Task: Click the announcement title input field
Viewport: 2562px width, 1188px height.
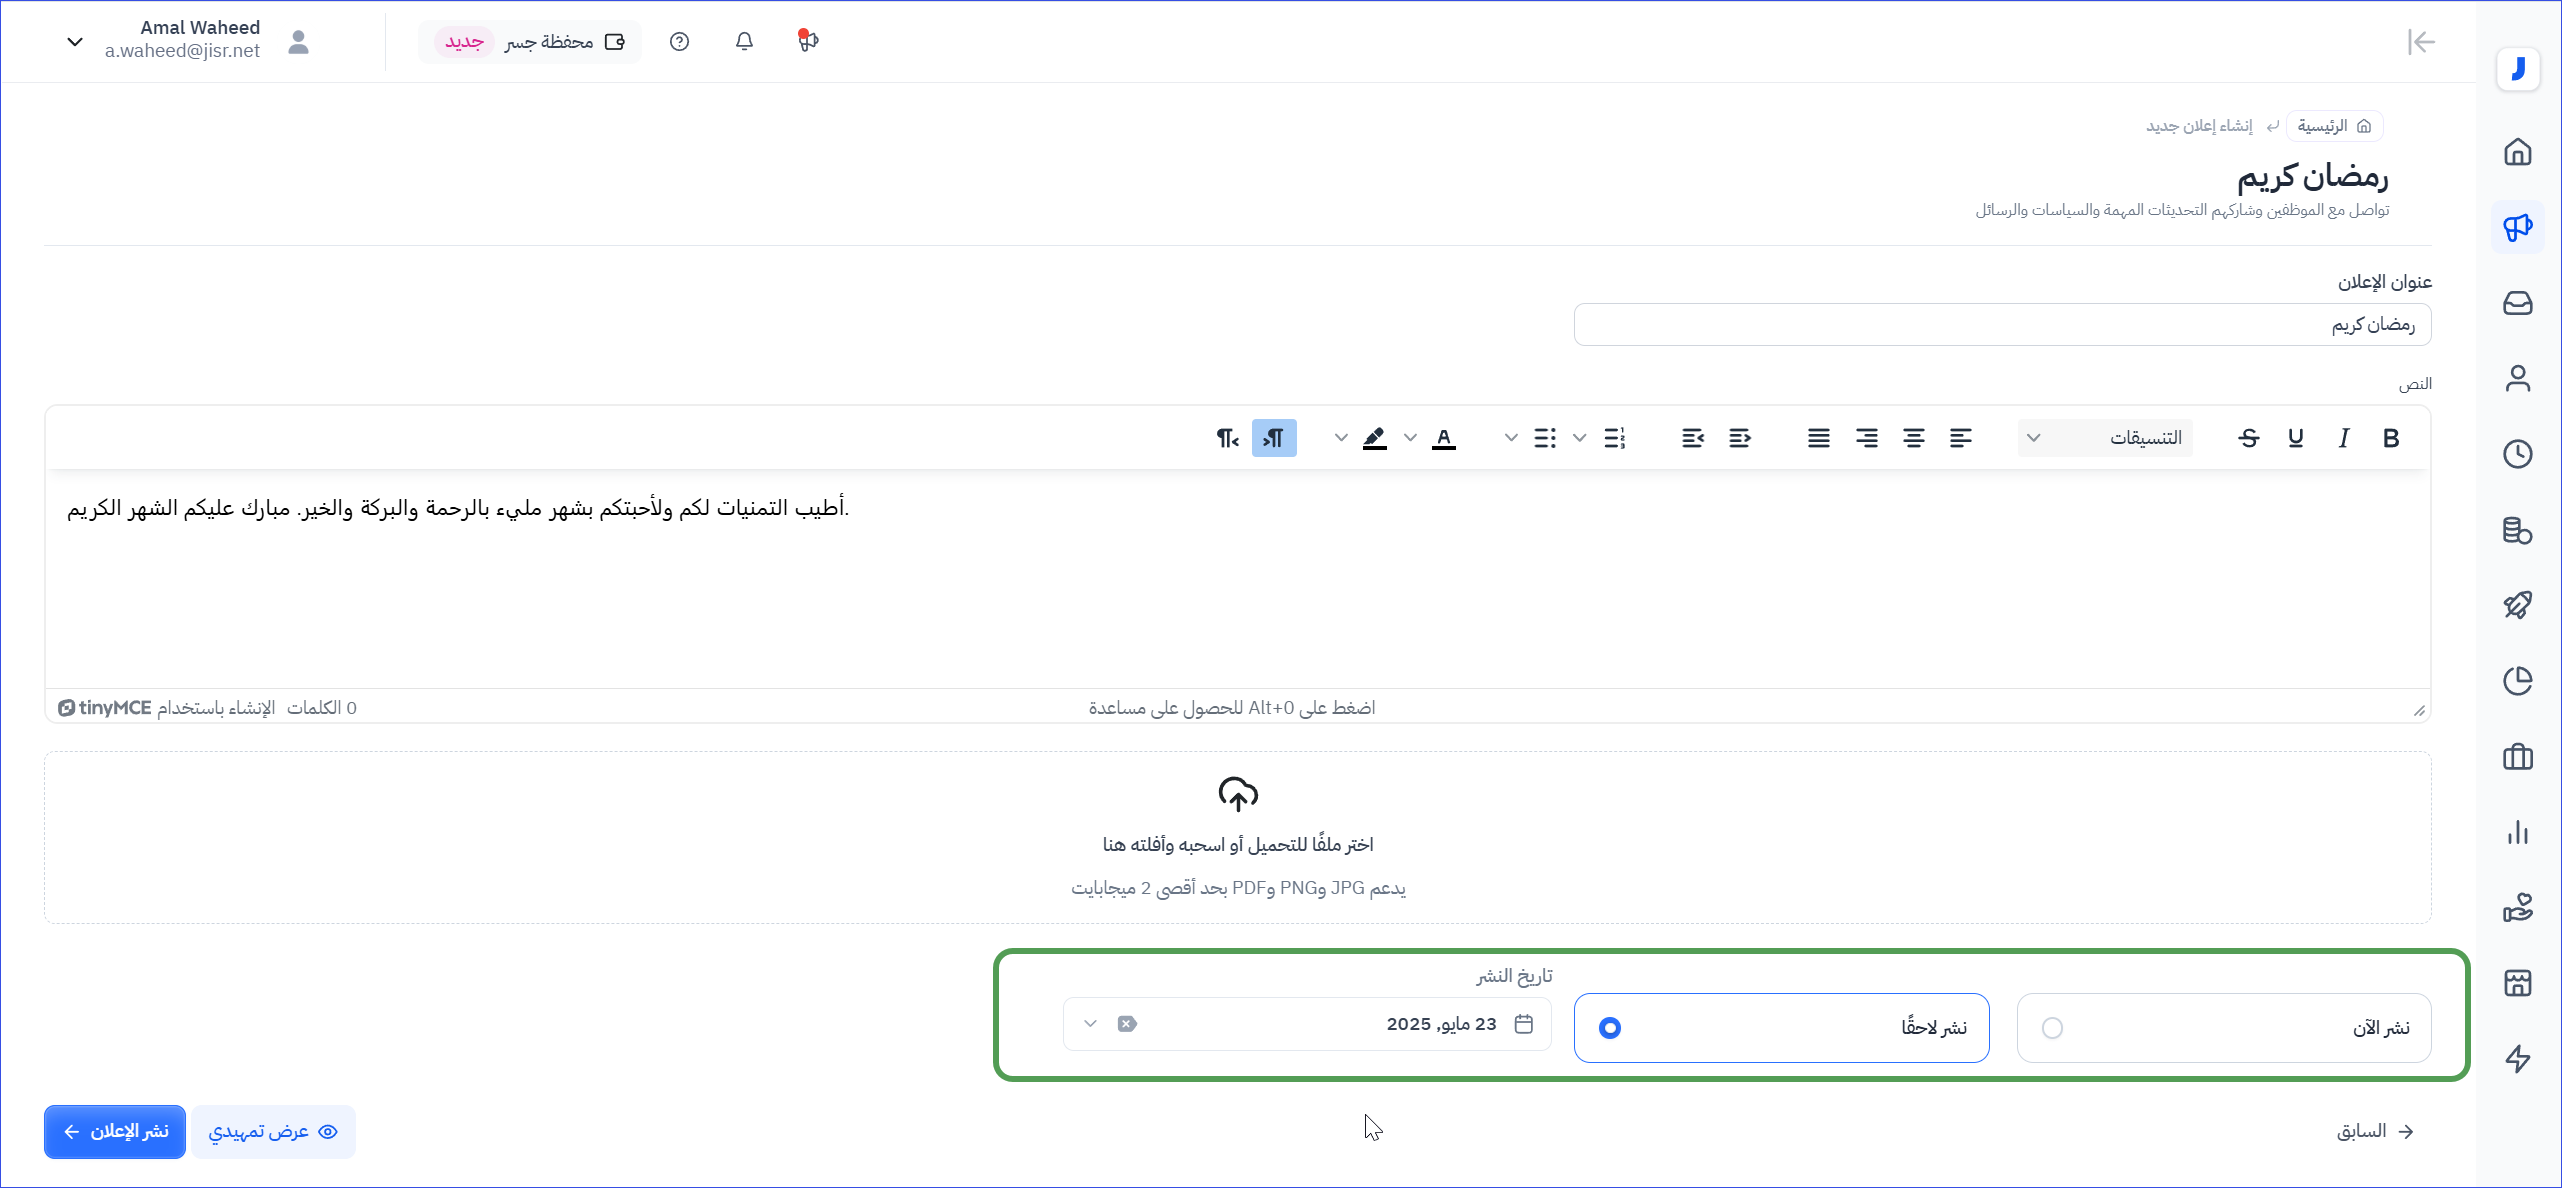Action: tap(2002, 325)
